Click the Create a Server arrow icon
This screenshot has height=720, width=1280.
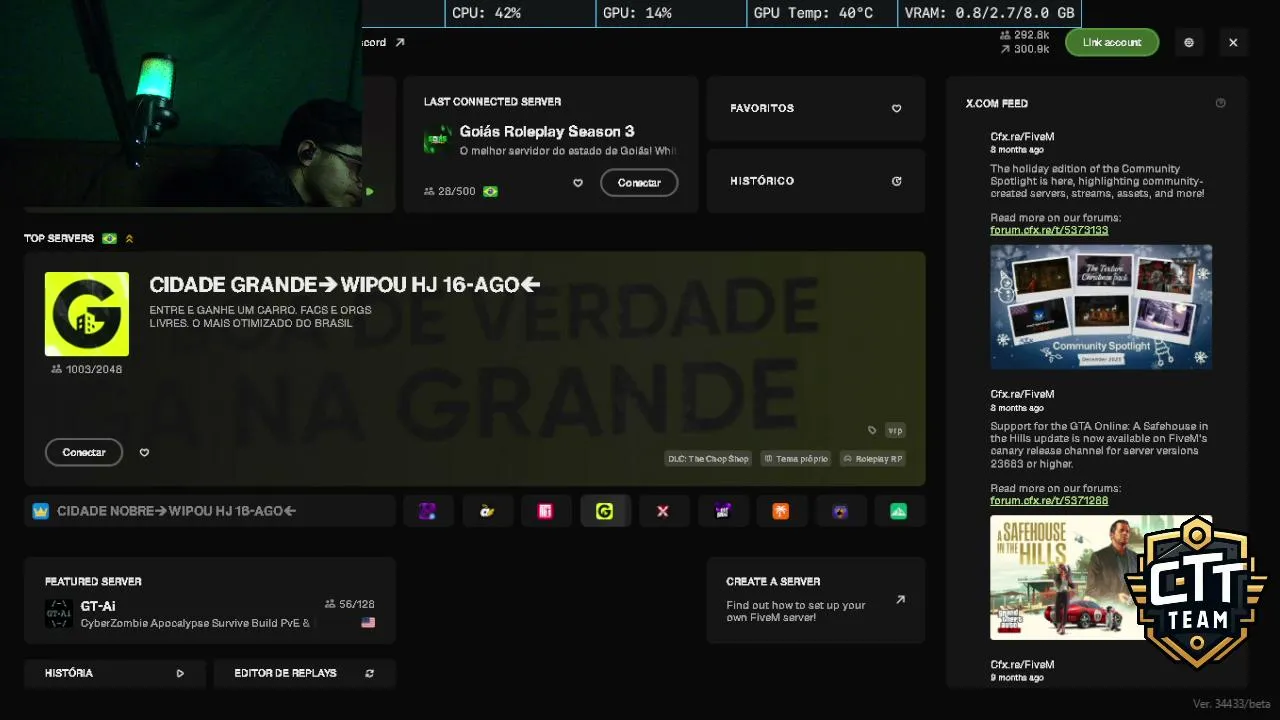[x=900, y=600]
